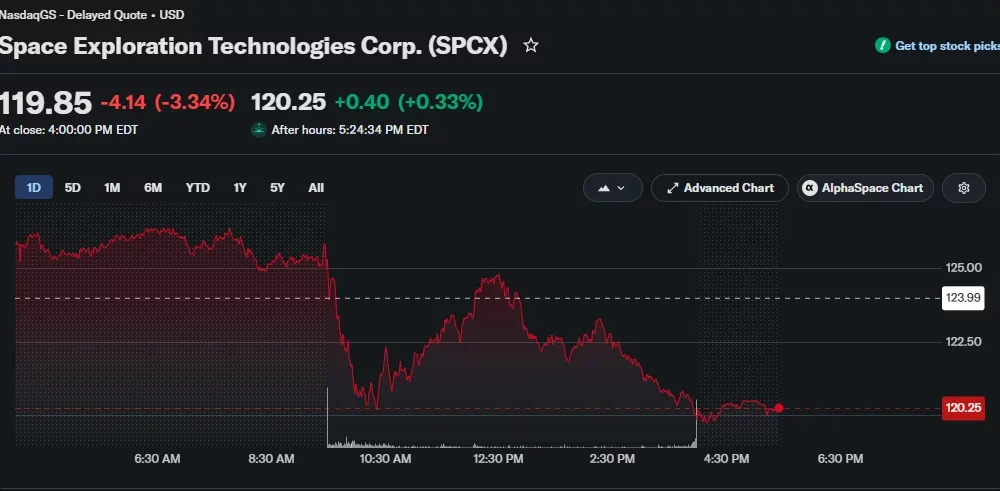Select the 6M range tab
This screenshot has height=491, width=1000.
pyautogui.click(x=153, y=187)
